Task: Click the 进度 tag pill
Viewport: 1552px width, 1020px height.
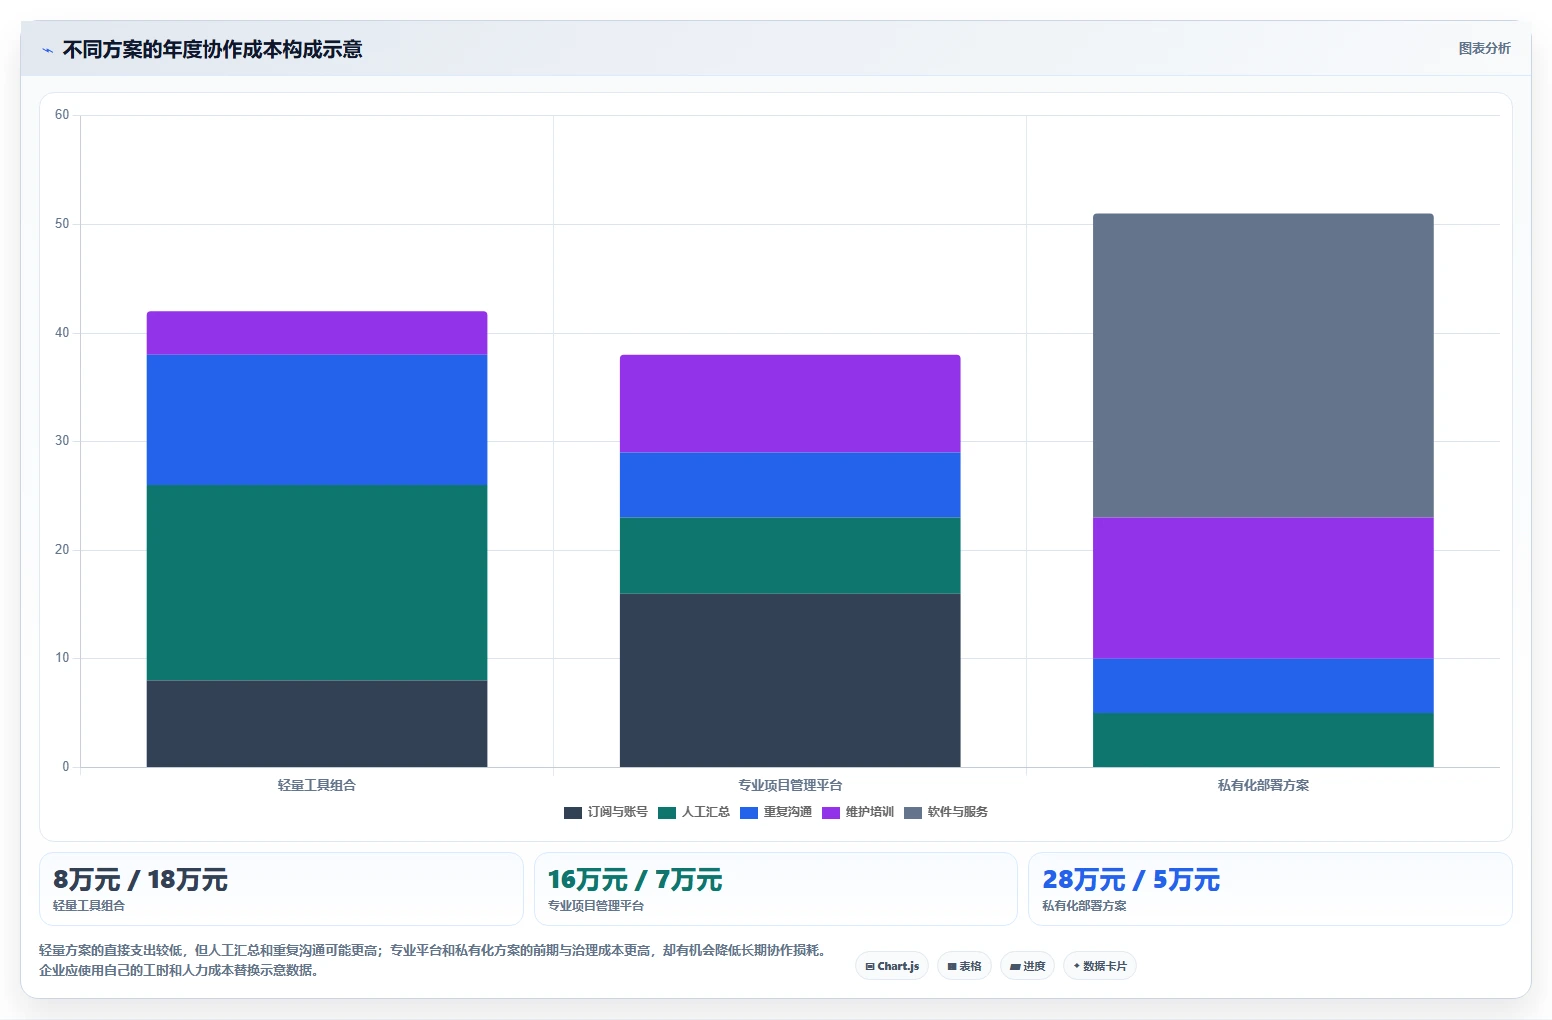Action: coord(1027,966)
